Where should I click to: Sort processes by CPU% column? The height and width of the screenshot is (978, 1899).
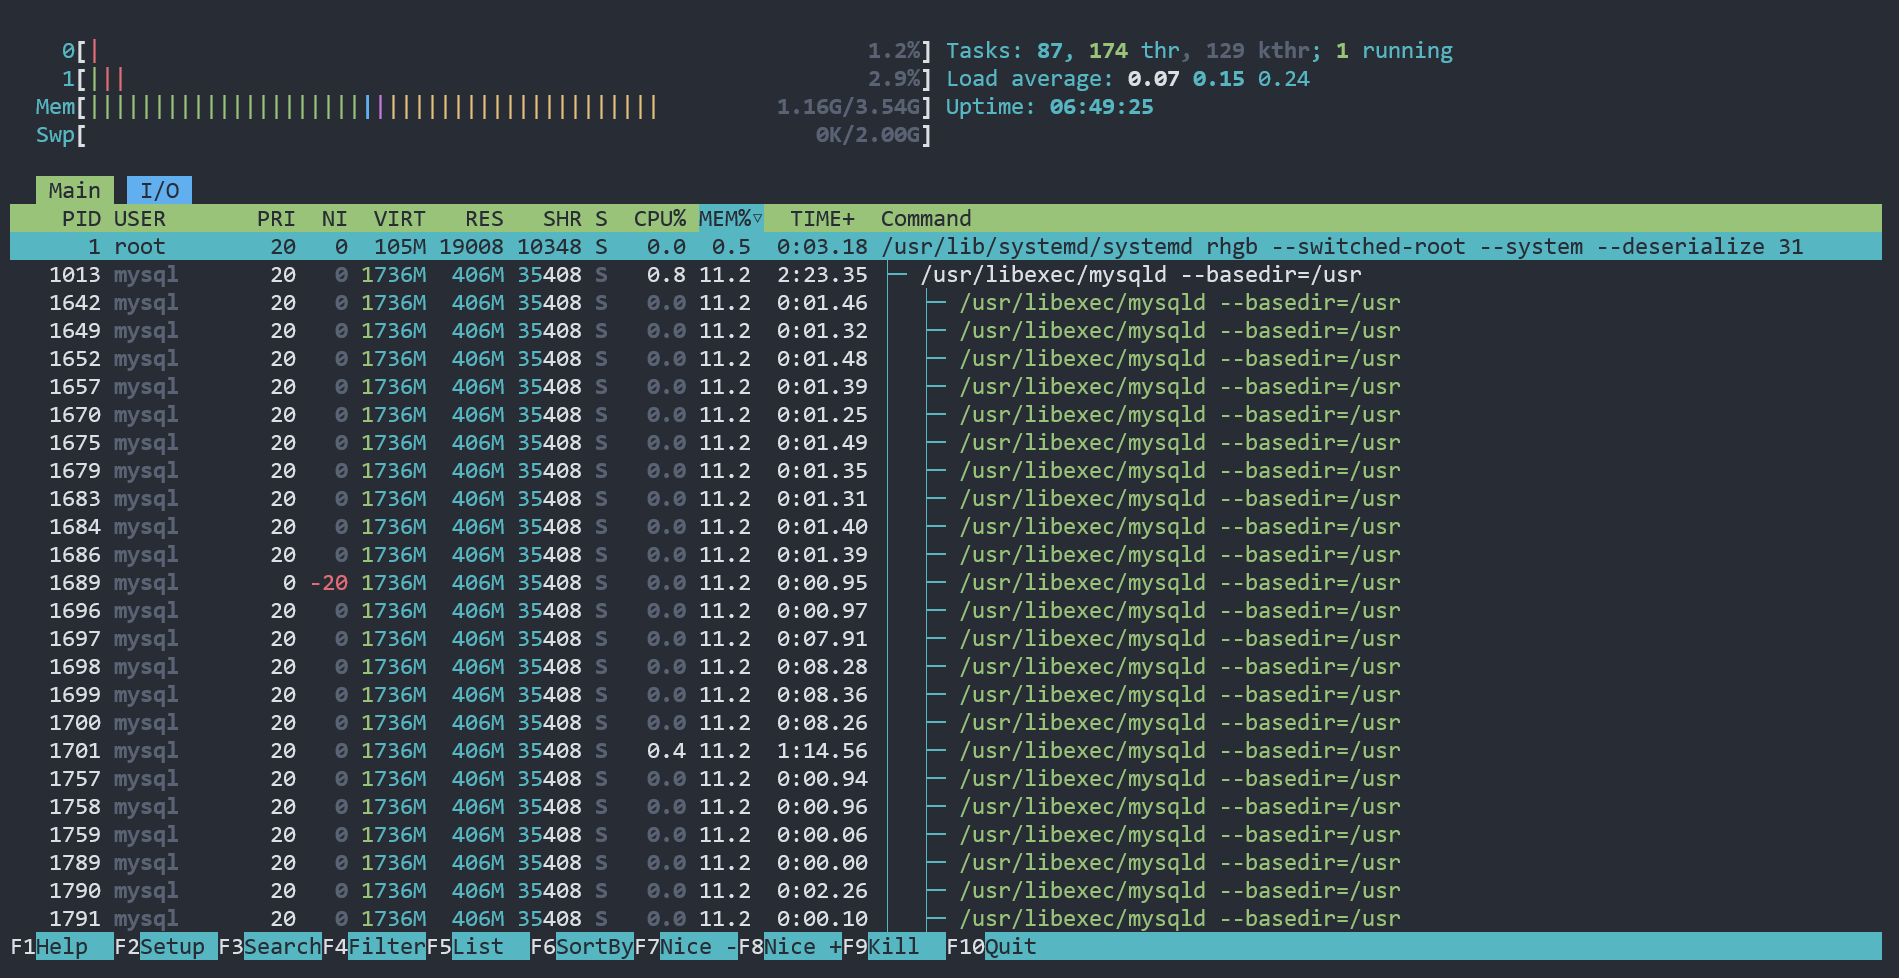click(659, 218)
